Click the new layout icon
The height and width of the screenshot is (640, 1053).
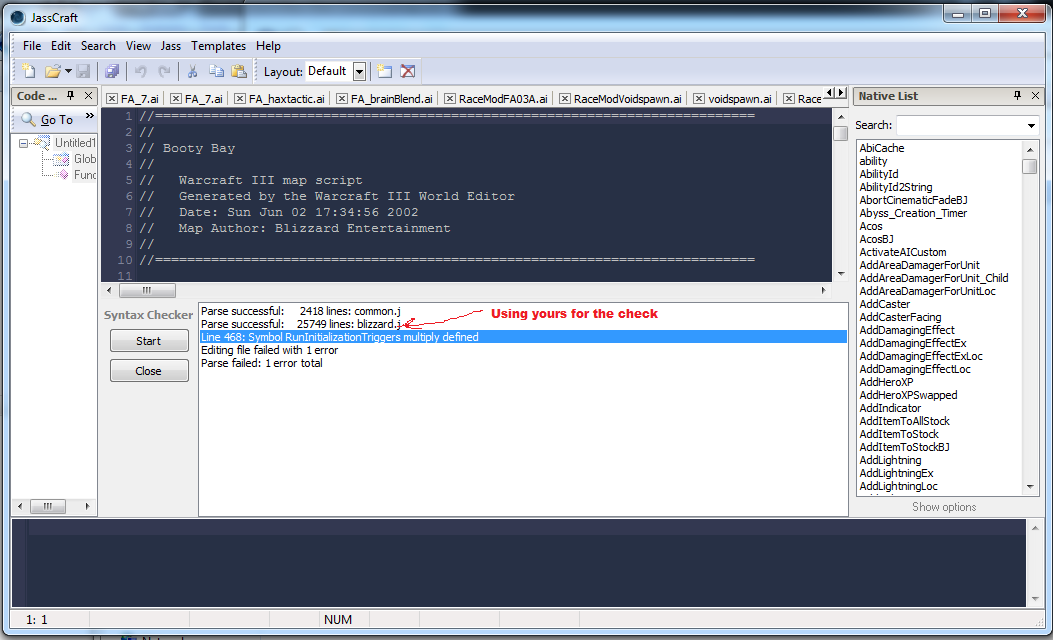pos(384,71)
